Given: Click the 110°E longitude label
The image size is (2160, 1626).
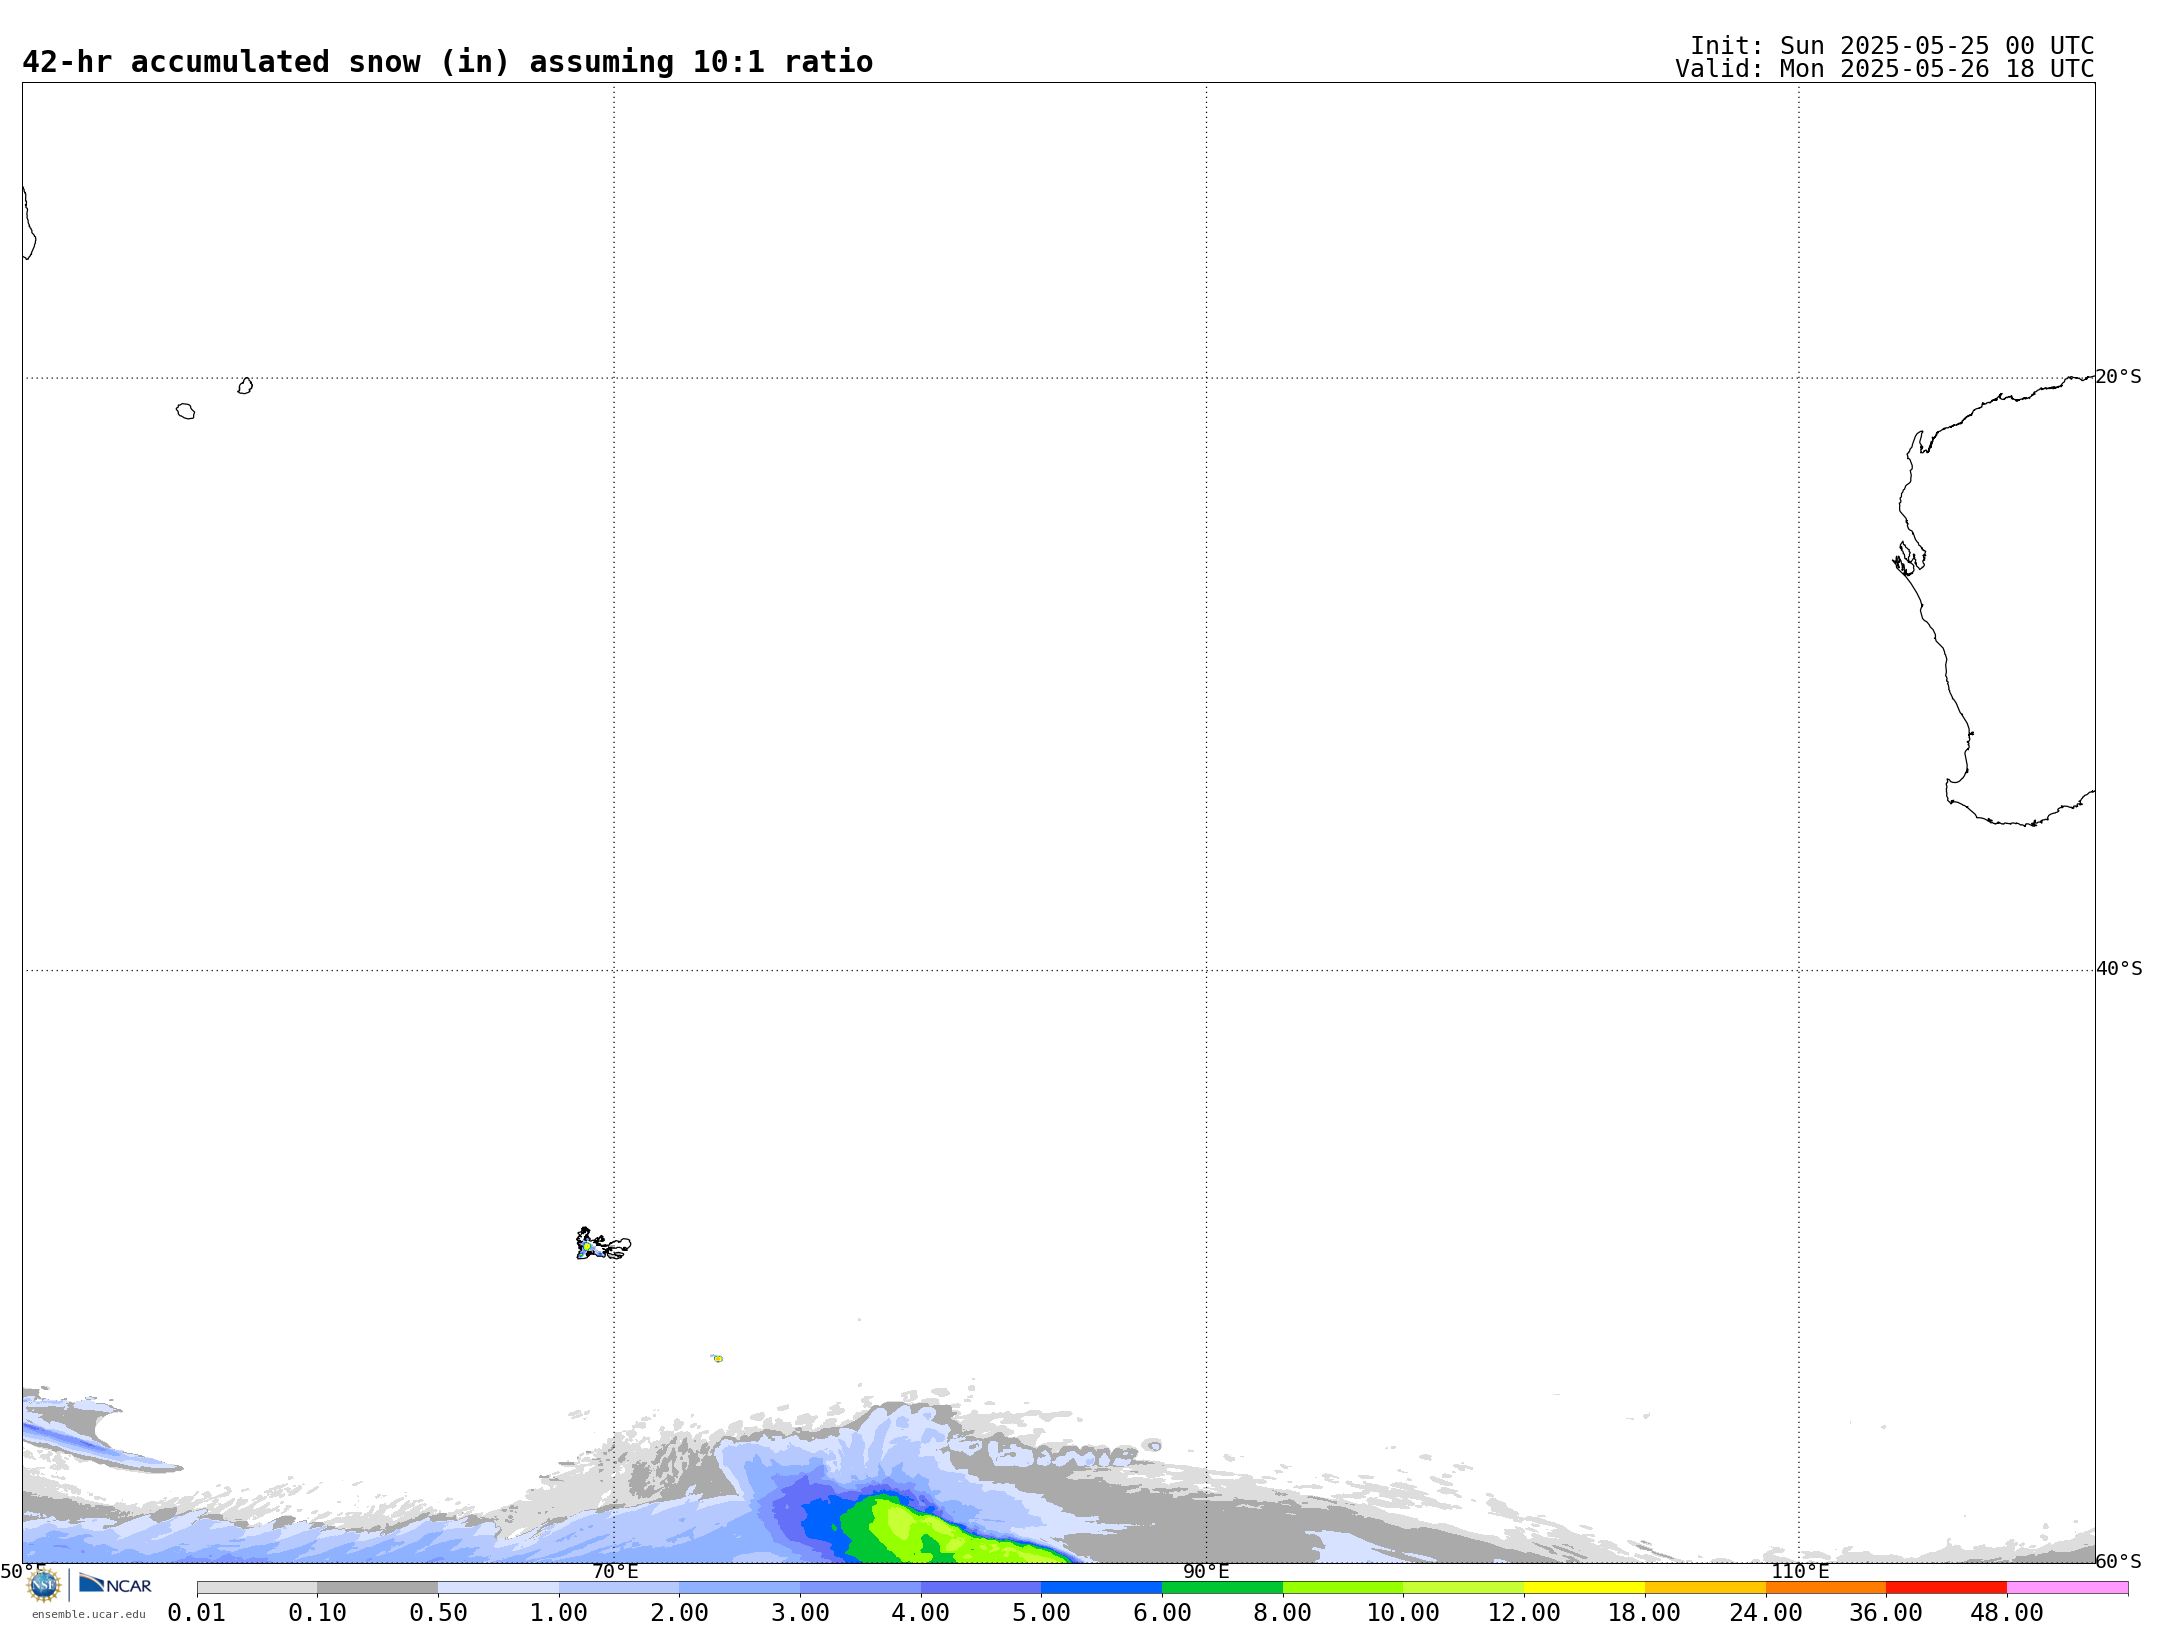Looking at the screenshot, I should (1799, 1572).
